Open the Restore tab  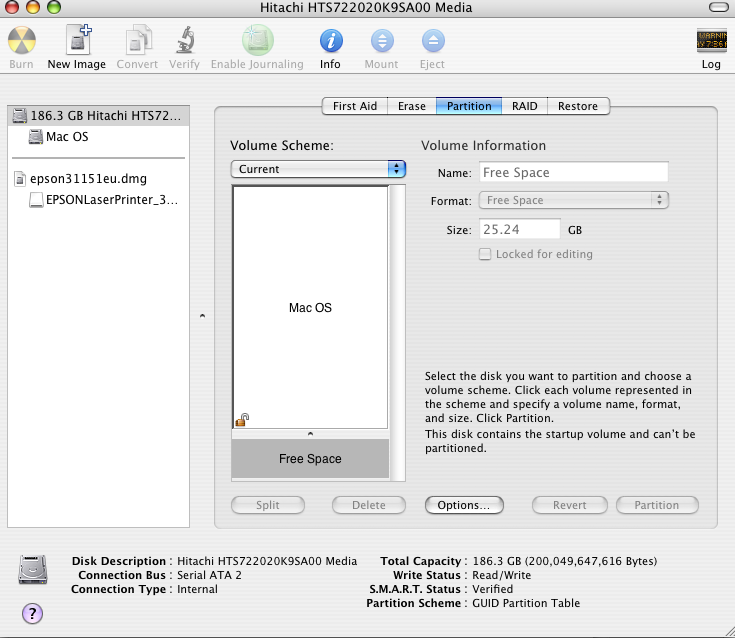pyautogui.click(x=578, y=106)
